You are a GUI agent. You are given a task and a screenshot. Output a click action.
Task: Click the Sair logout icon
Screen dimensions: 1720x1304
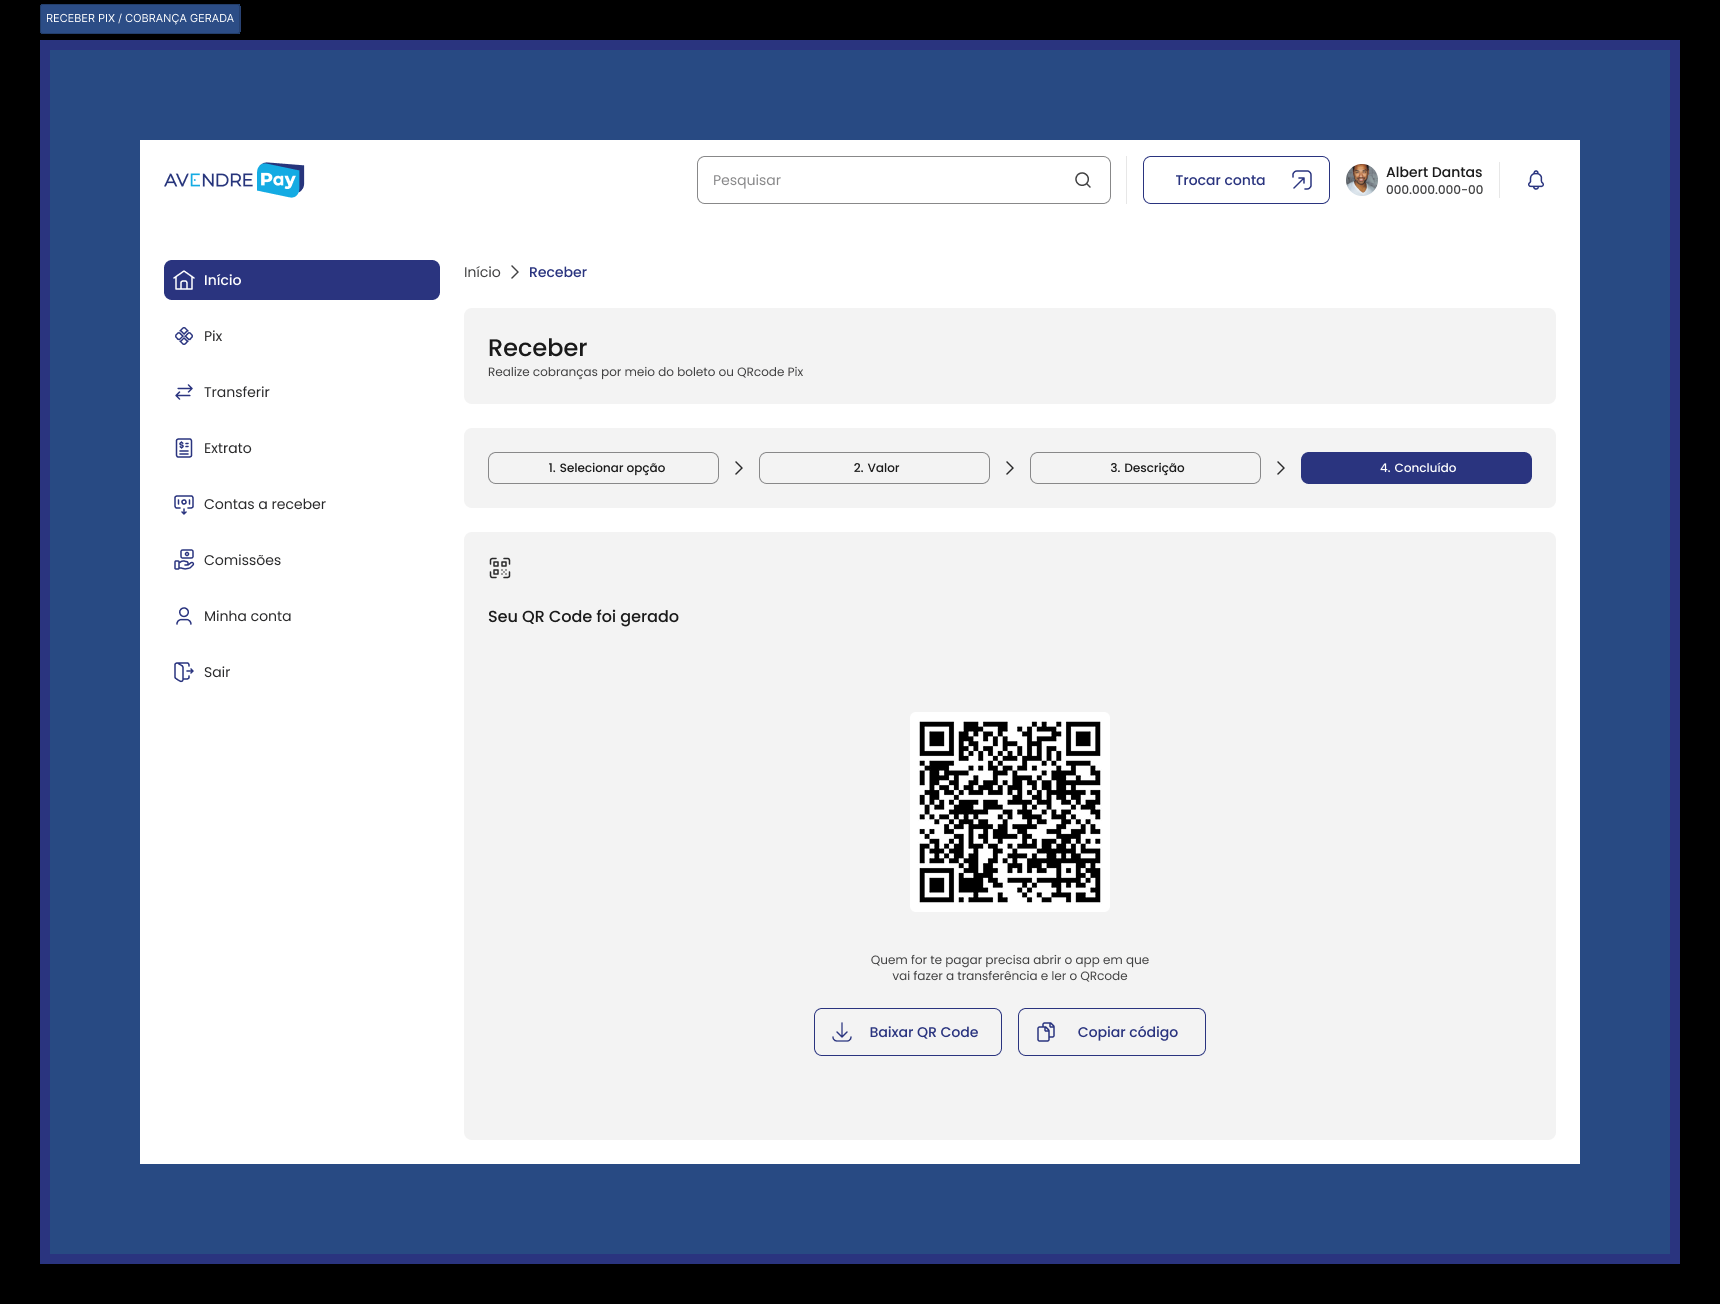(184, 672)
